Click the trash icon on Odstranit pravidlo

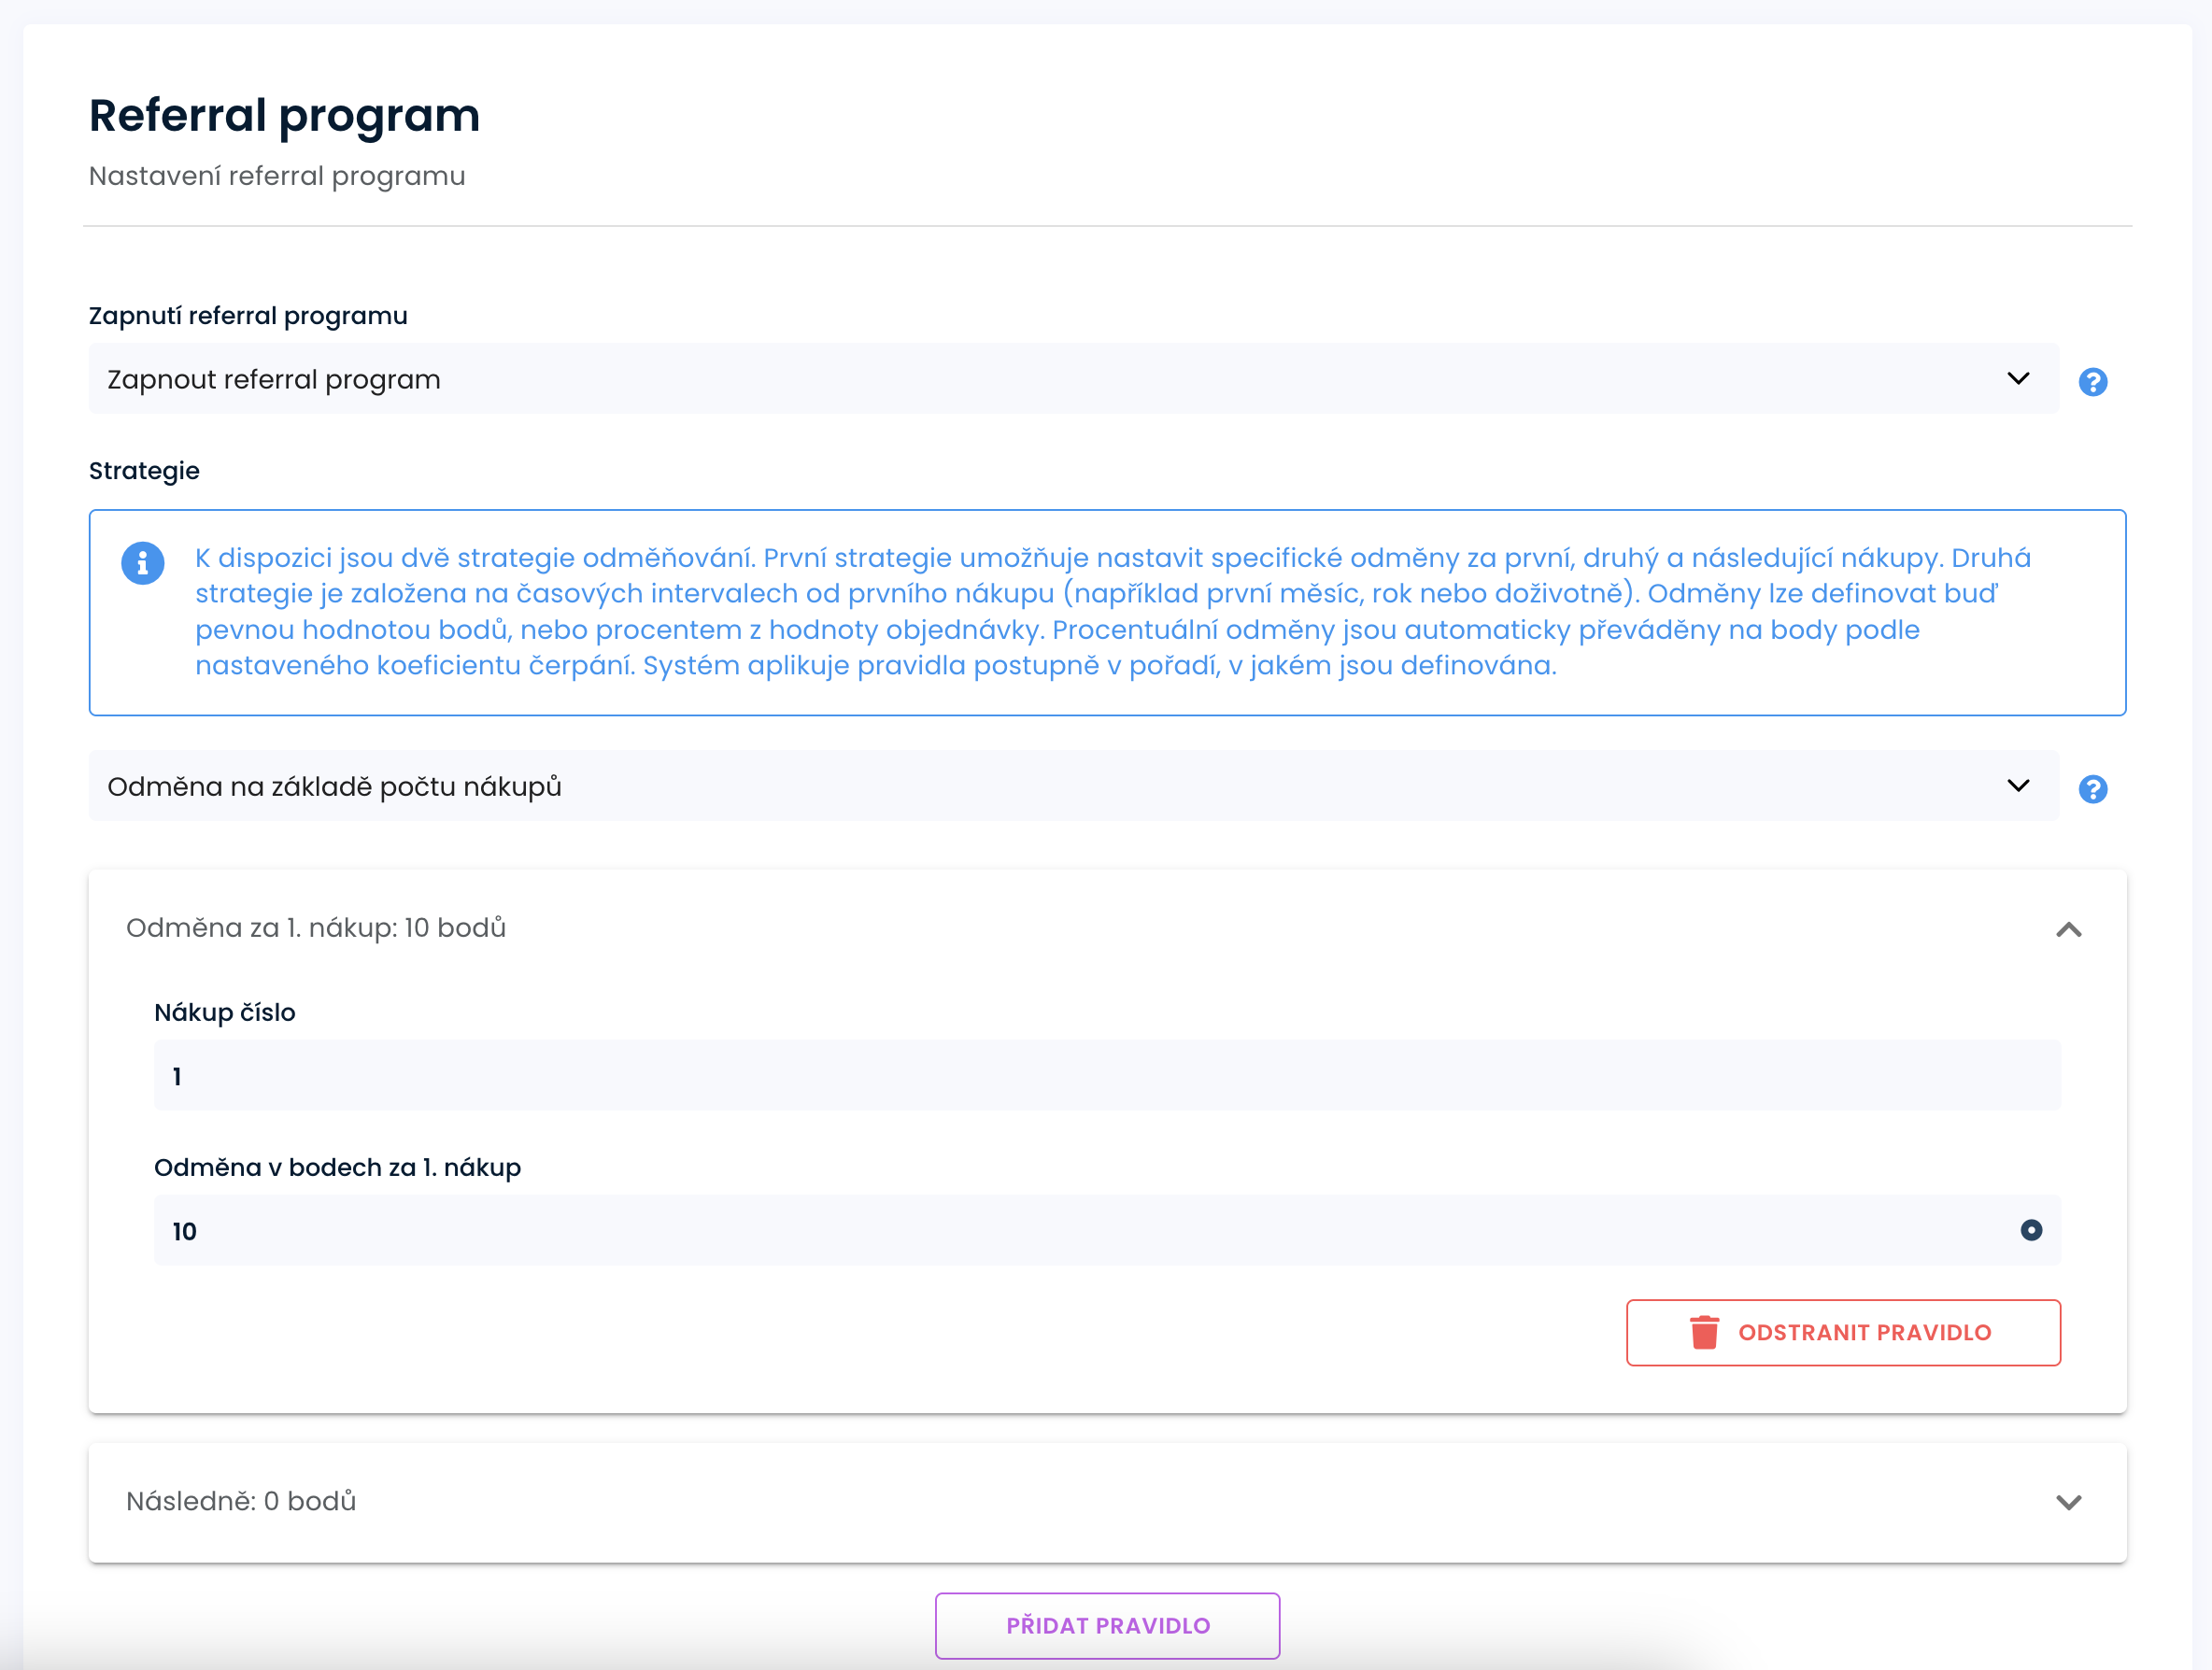coord(1704,1332)
